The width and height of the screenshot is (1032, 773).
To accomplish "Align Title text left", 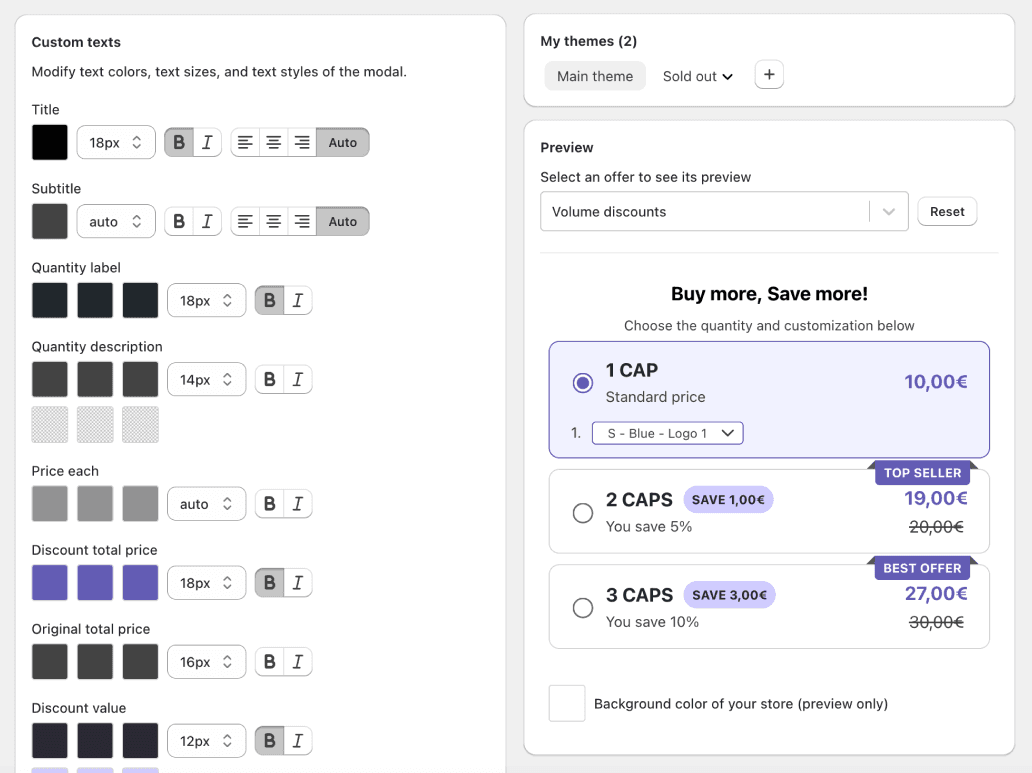I will tap(245, 142).
